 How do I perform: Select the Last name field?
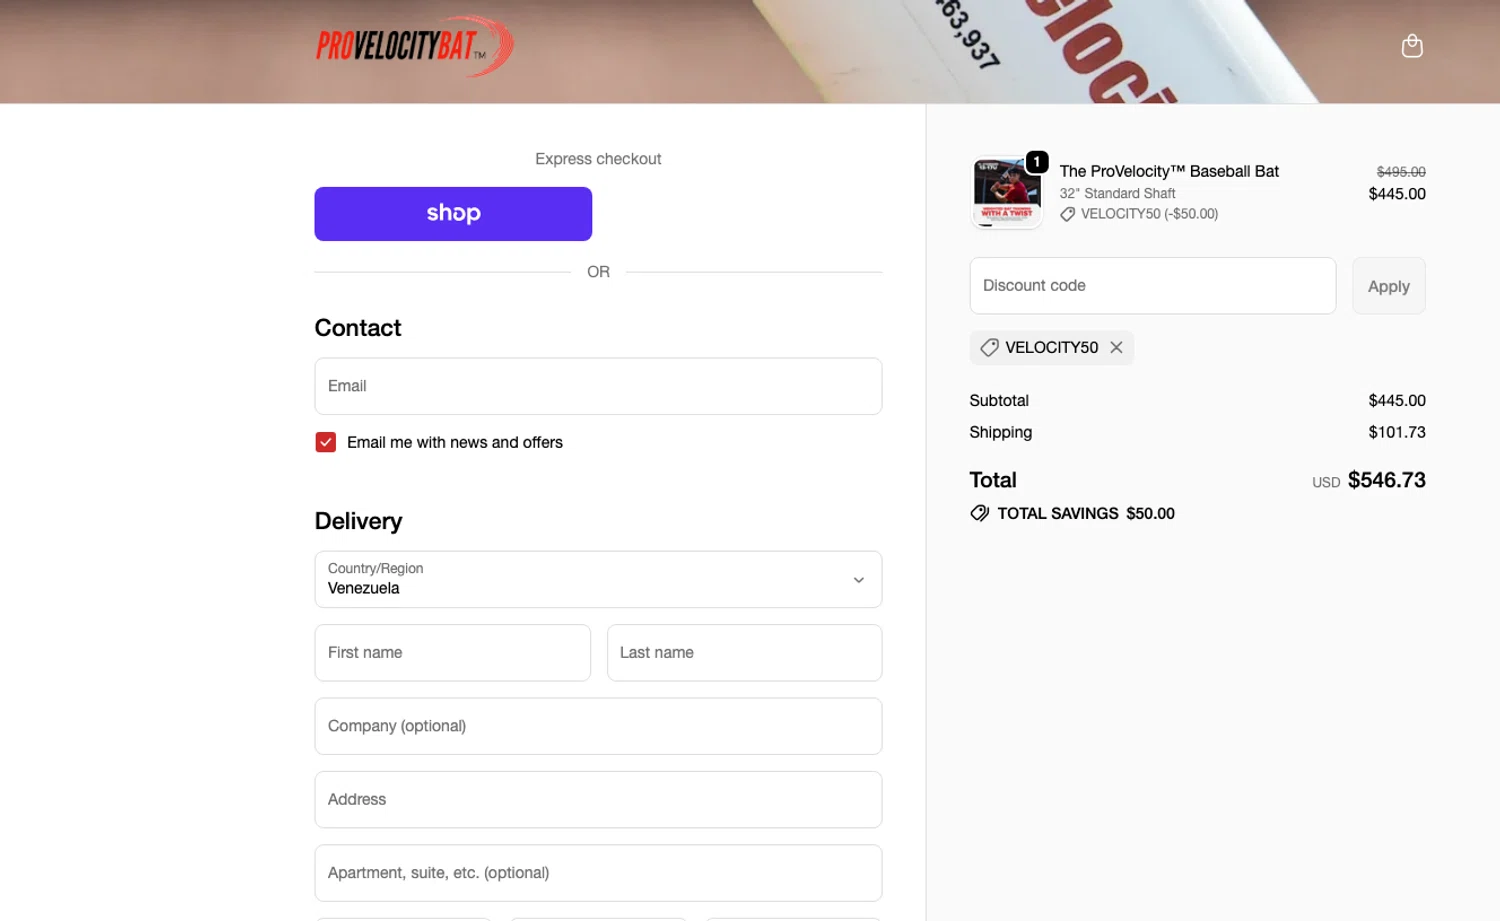[x=744, y=653]
